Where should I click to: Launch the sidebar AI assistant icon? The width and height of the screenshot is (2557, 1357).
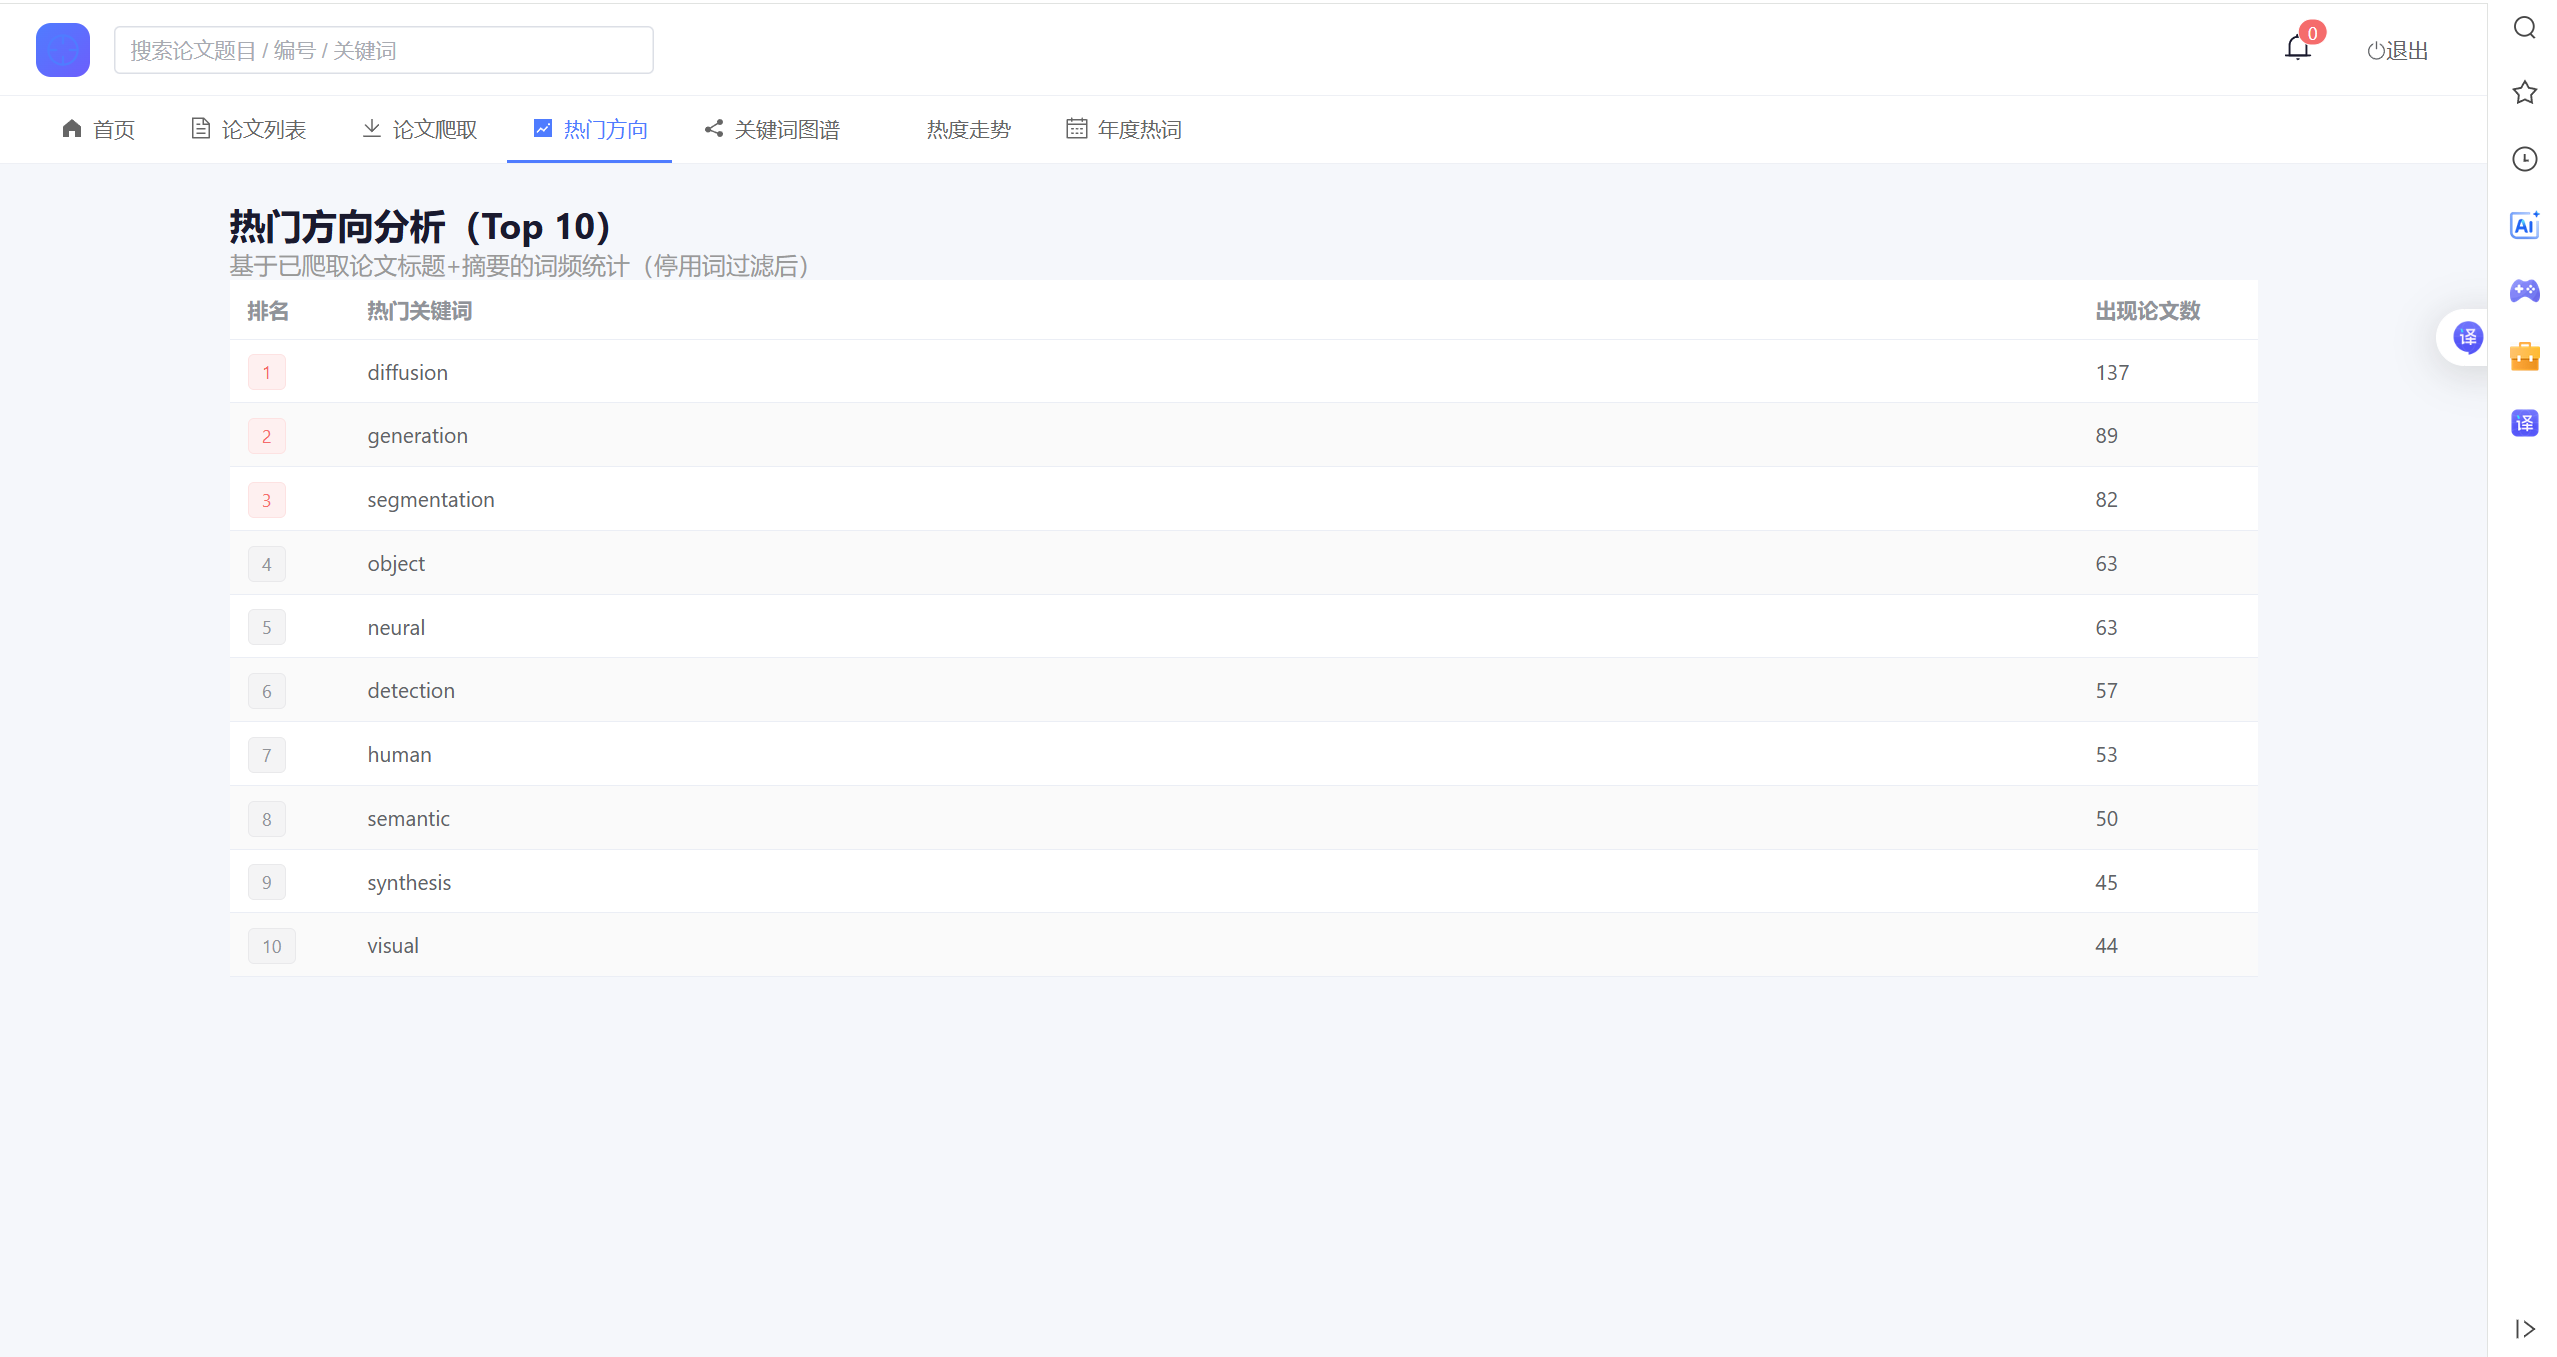point(2525,225)
